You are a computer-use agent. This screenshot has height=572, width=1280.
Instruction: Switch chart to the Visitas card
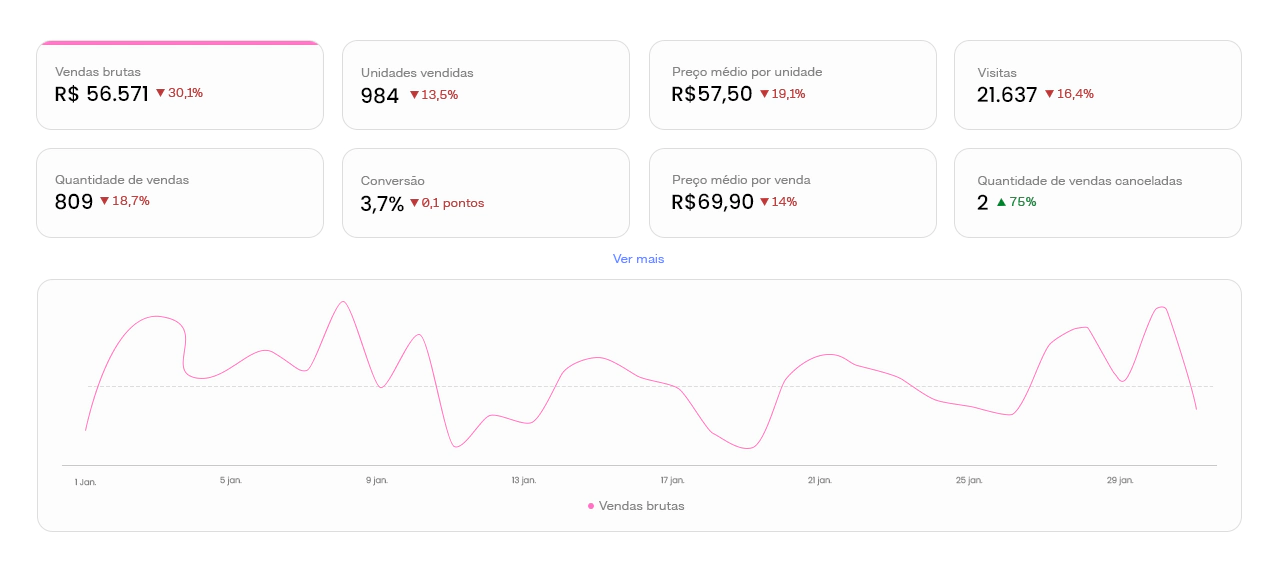pos(1097,86)
